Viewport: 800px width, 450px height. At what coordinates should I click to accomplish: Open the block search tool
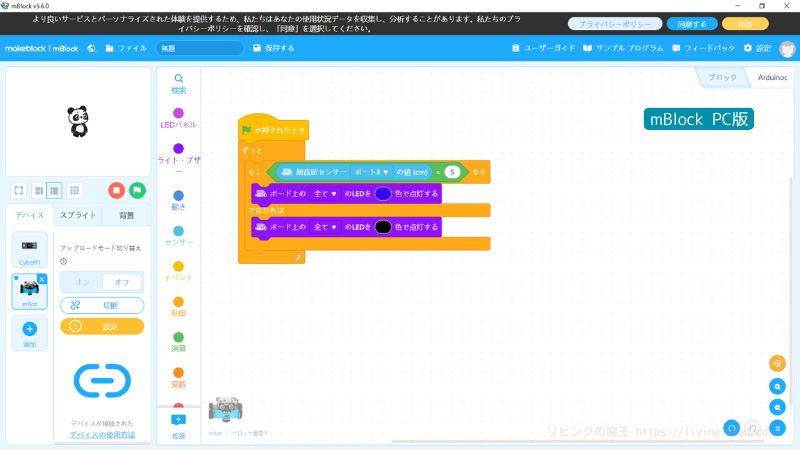click(x=178, y=84)
